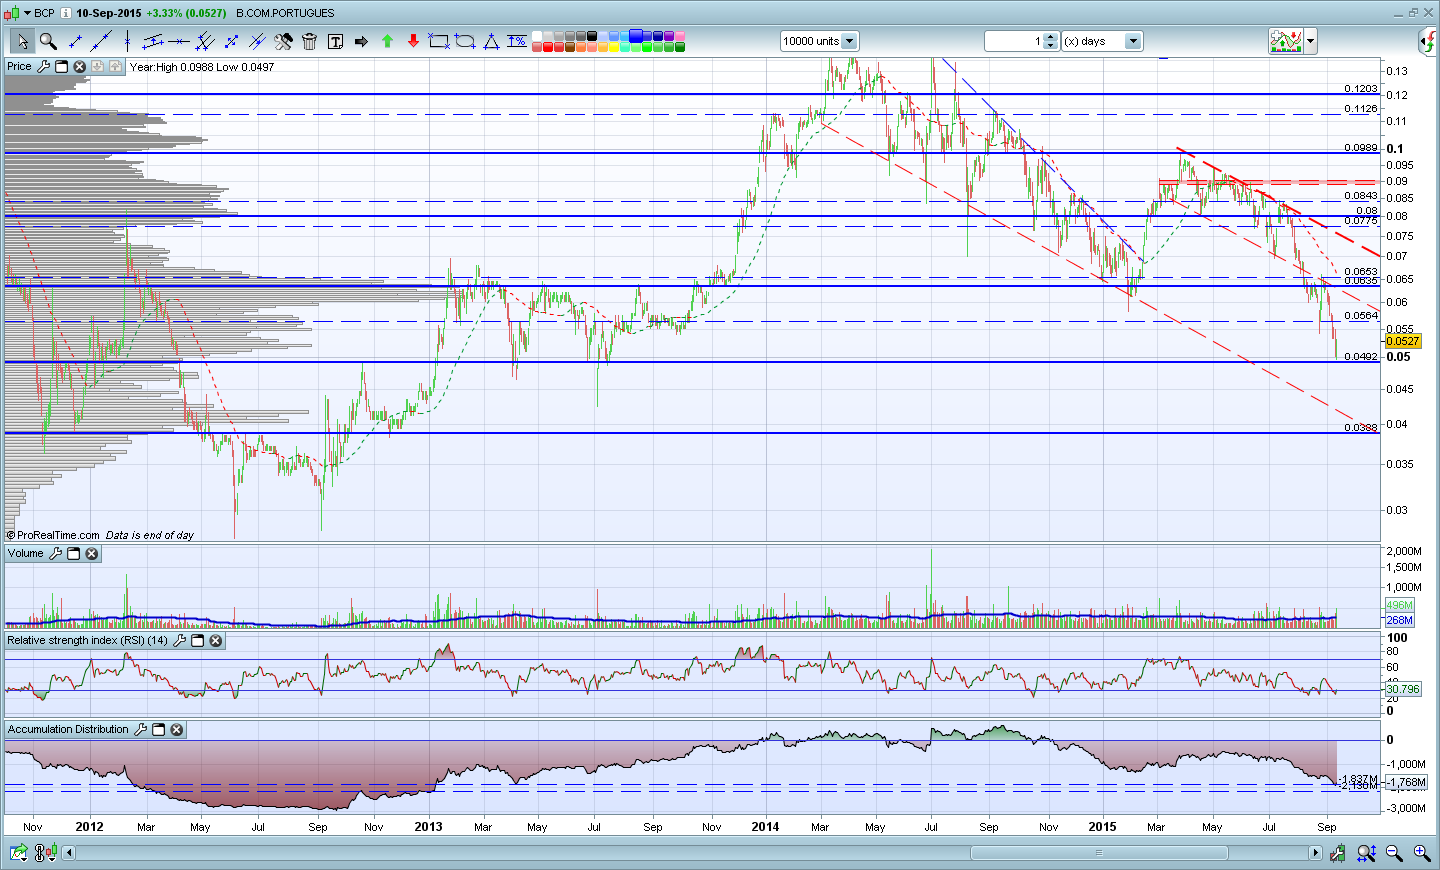The image size is (1440, 870).
Task: Click the horizontal scrollbar left arrow
Action: [x=69, y=853]
